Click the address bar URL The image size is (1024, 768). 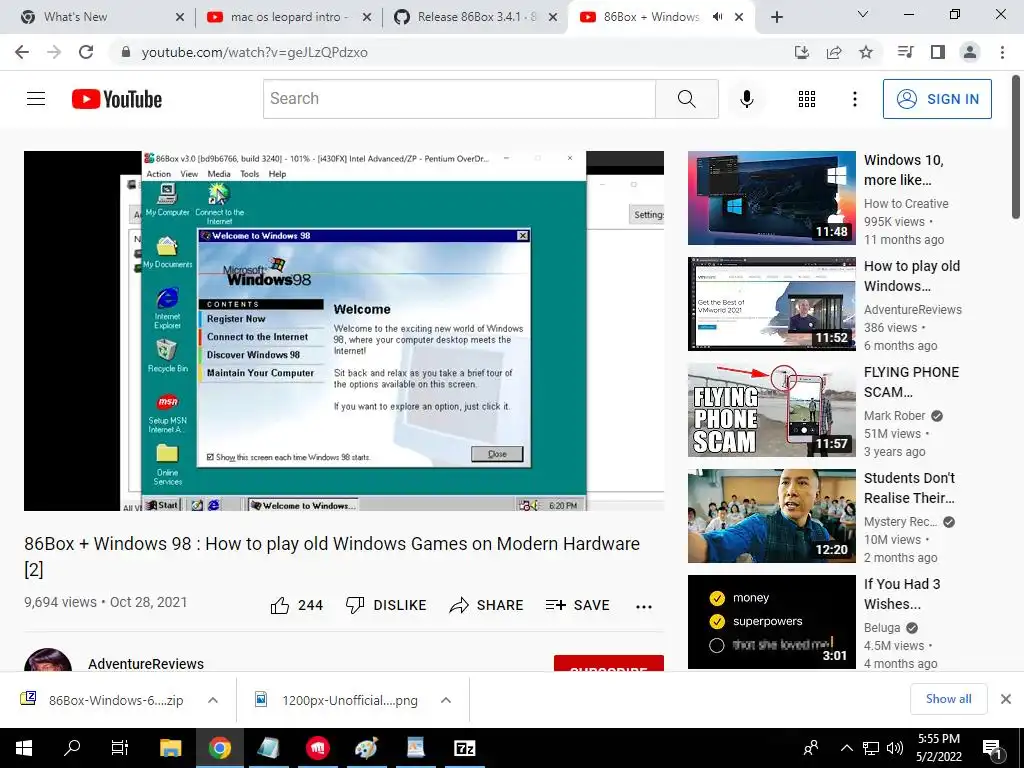click(x=255, y=52)
